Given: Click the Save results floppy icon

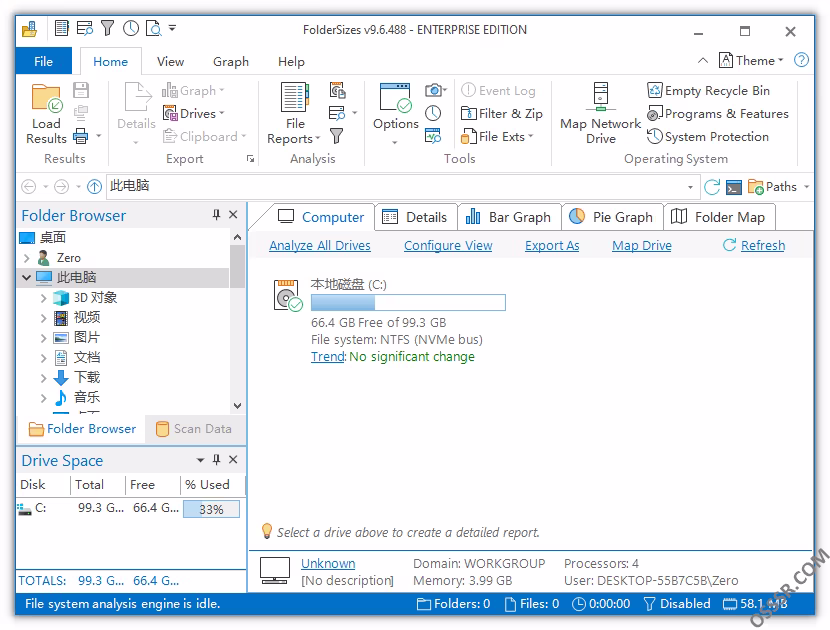Looking at the screenshot, I should 81,90.
